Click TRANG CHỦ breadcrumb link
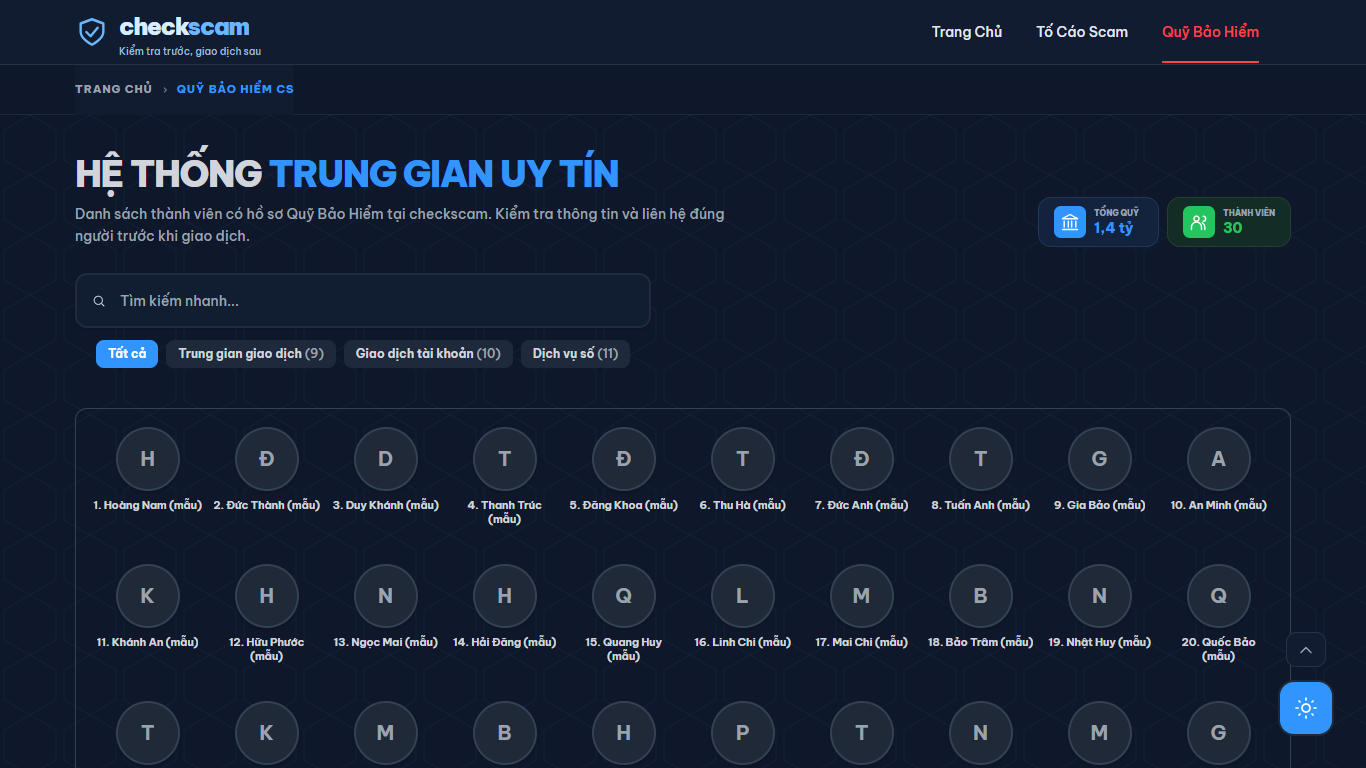This screenshot has width=1366, height=768. coord(114,89)
